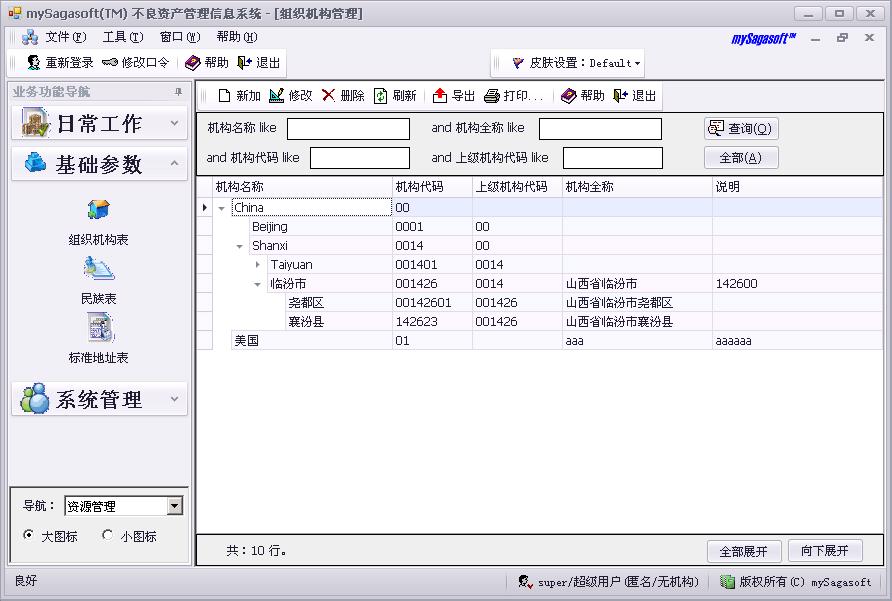Select the small icons (小图标) radio button

click(107, 535)
